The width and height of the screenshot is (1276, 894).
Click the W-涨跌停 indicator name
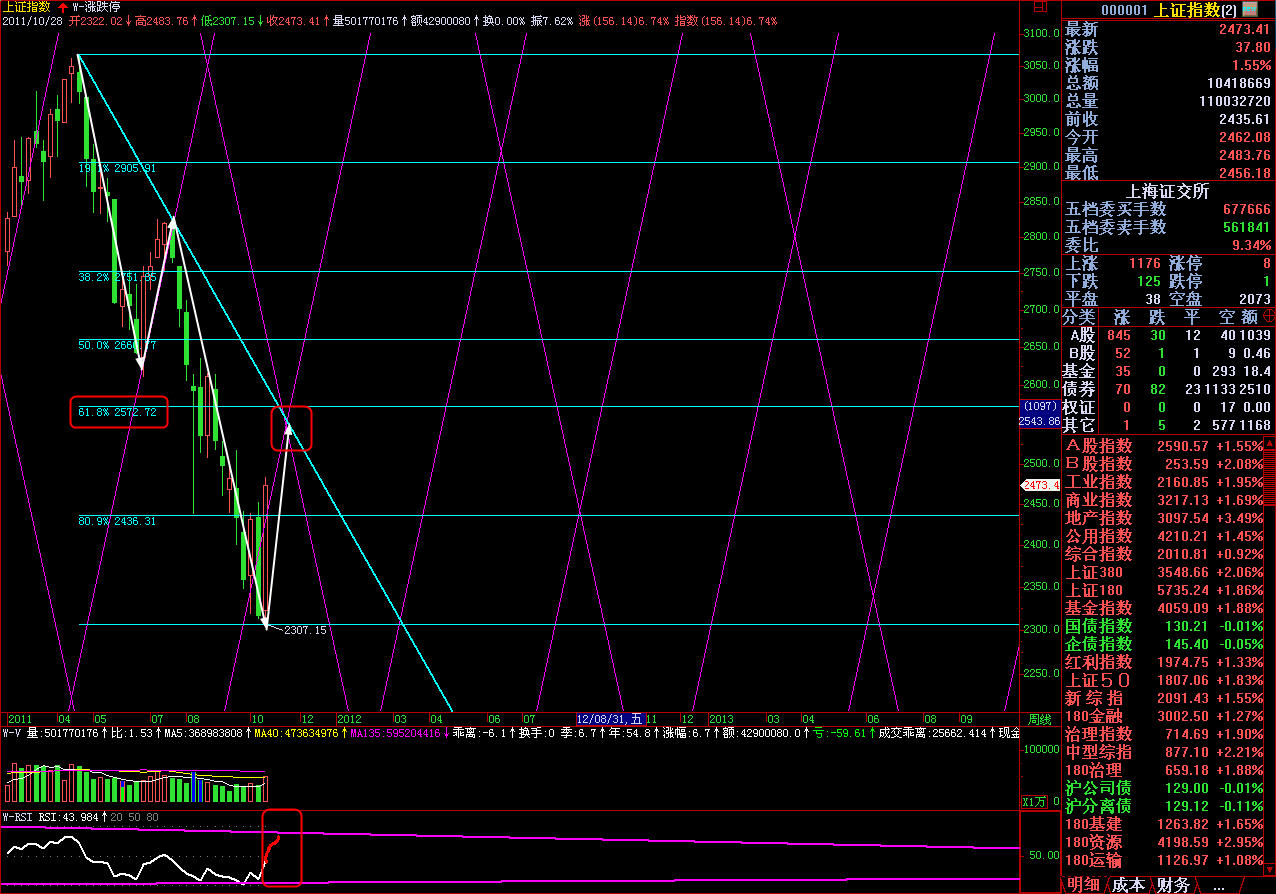pos(106,6)
